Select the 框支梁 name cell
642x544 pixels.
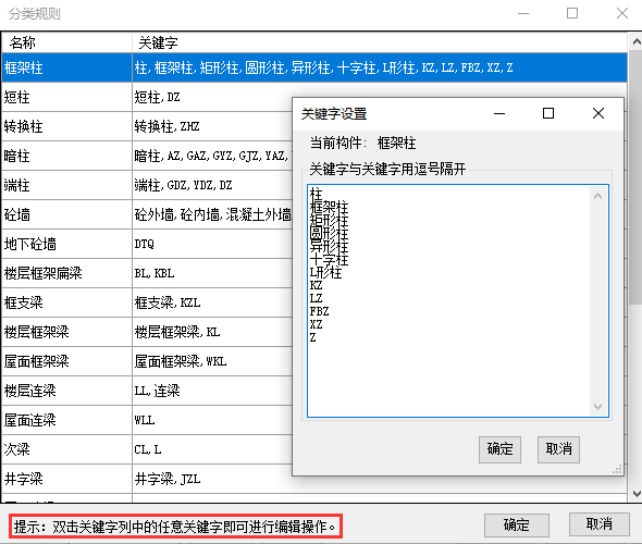click(67, 303)
